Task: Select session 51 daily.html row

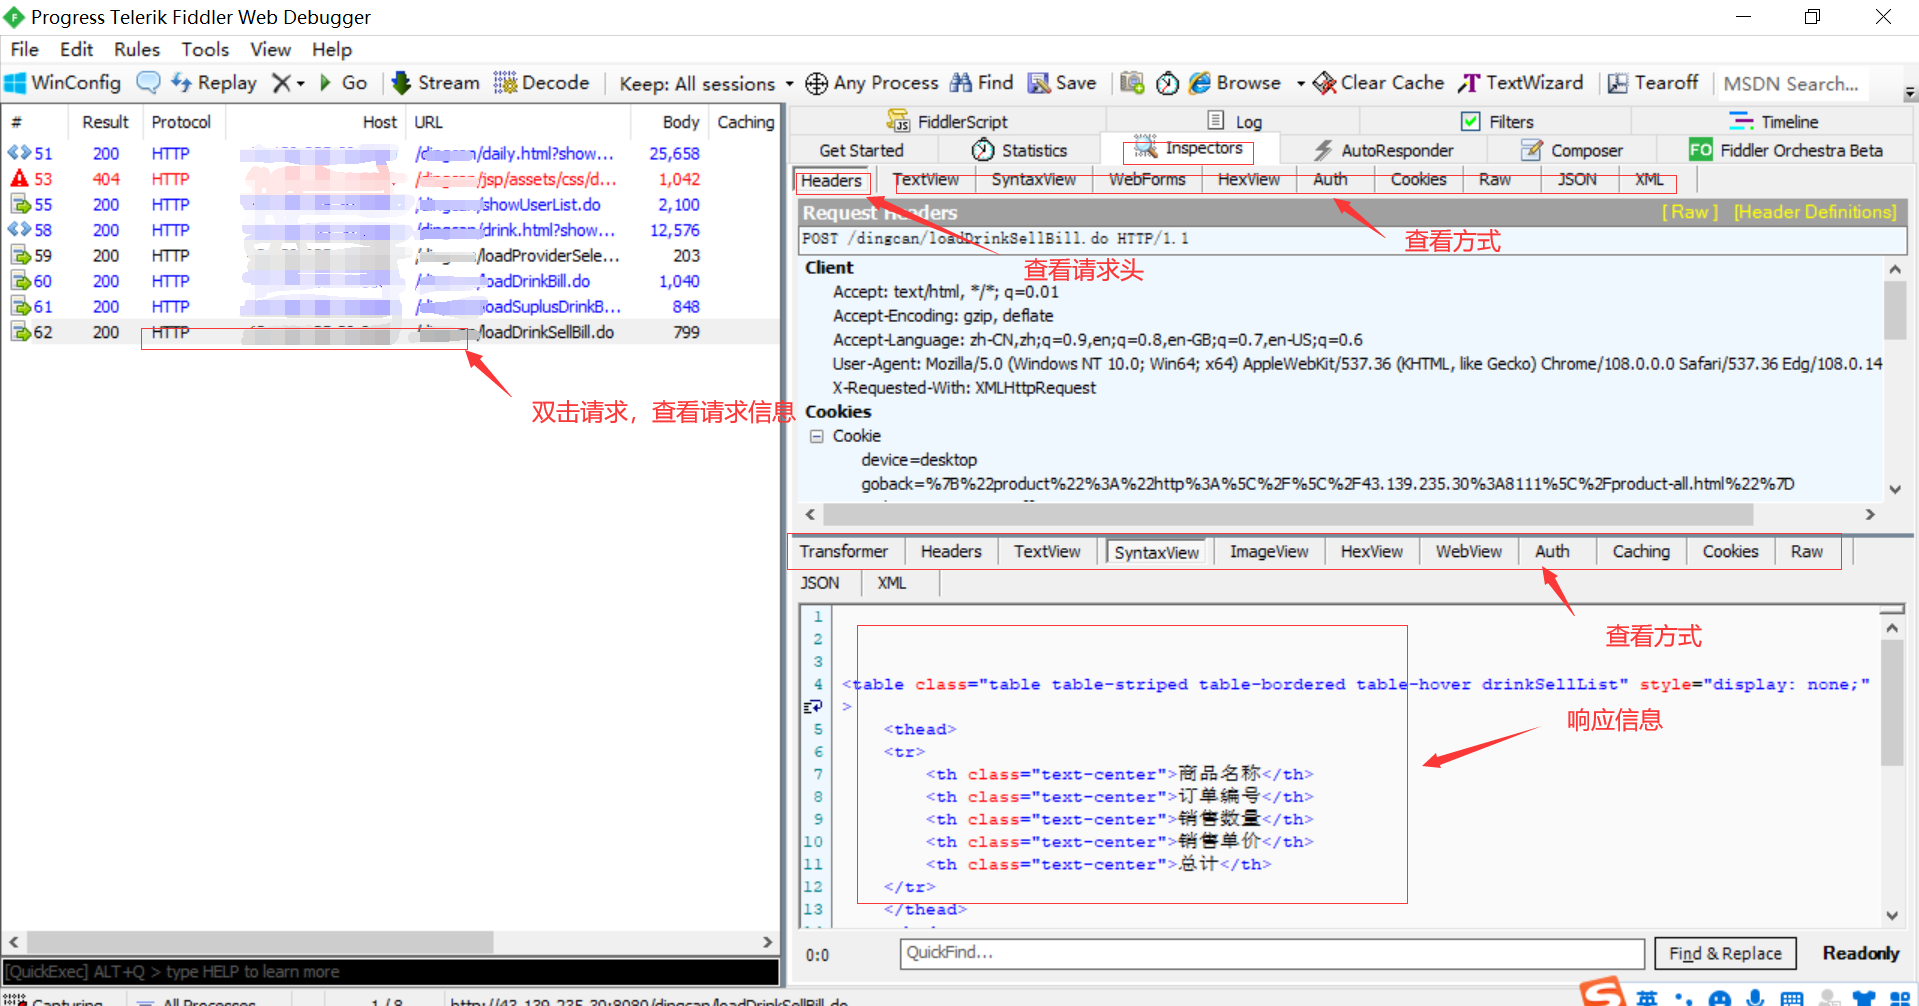Action: 390,153
